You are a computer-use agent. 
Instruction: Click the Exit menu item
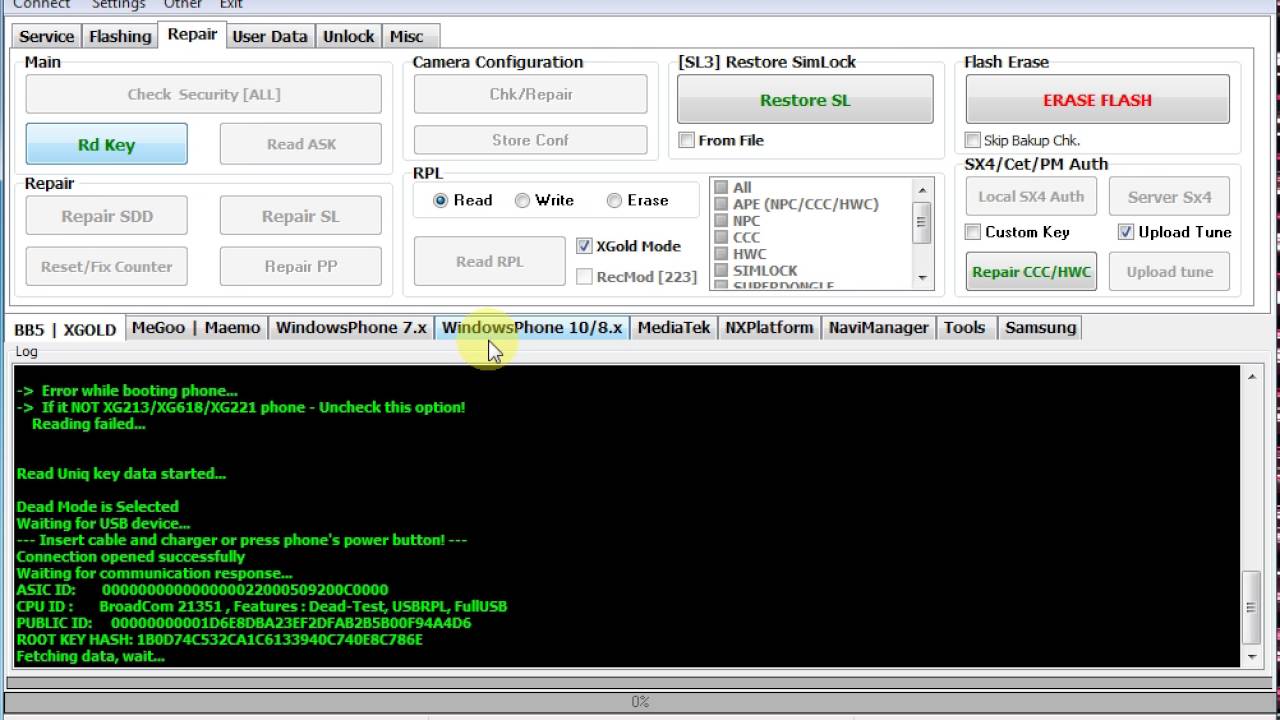tap(231, 4)
